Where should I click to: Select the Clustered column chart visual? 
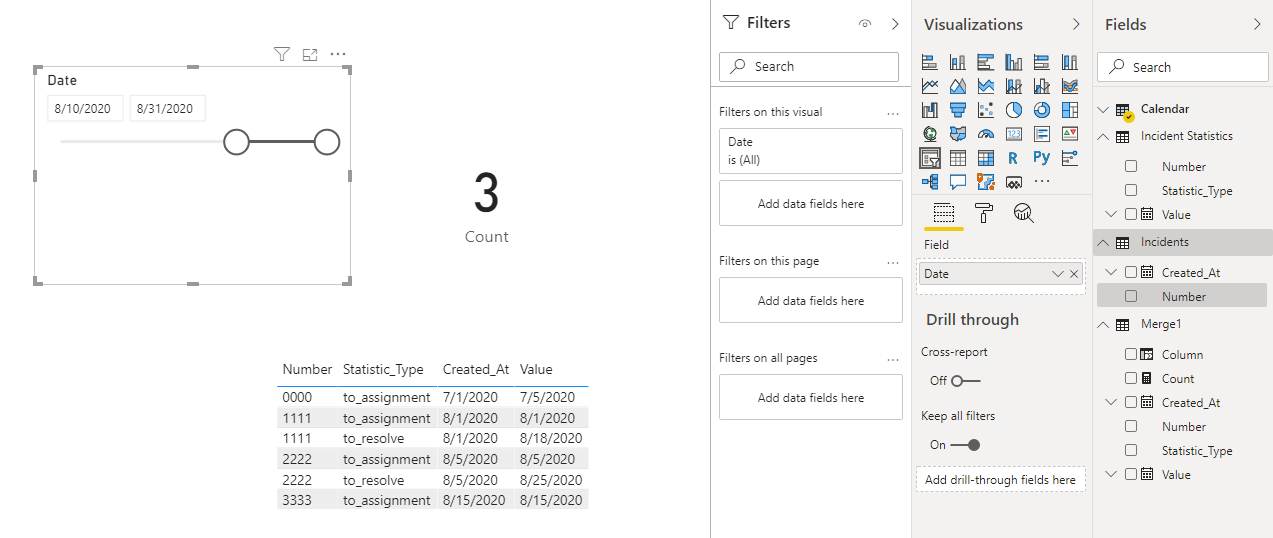tap(1014, 61)
